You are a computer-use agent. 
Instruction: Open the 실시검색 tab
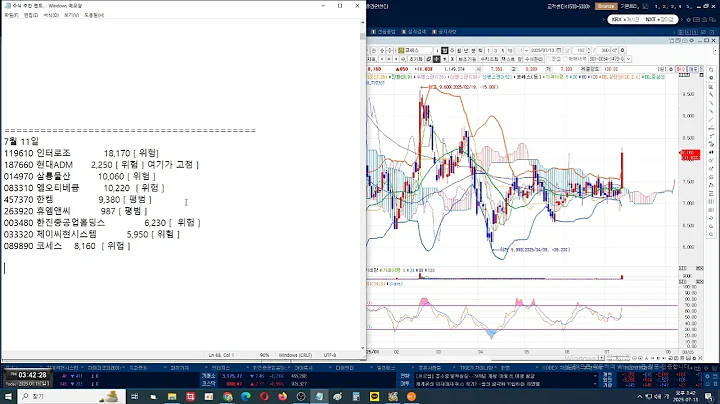pyautogui.click(x=414, y=32)
